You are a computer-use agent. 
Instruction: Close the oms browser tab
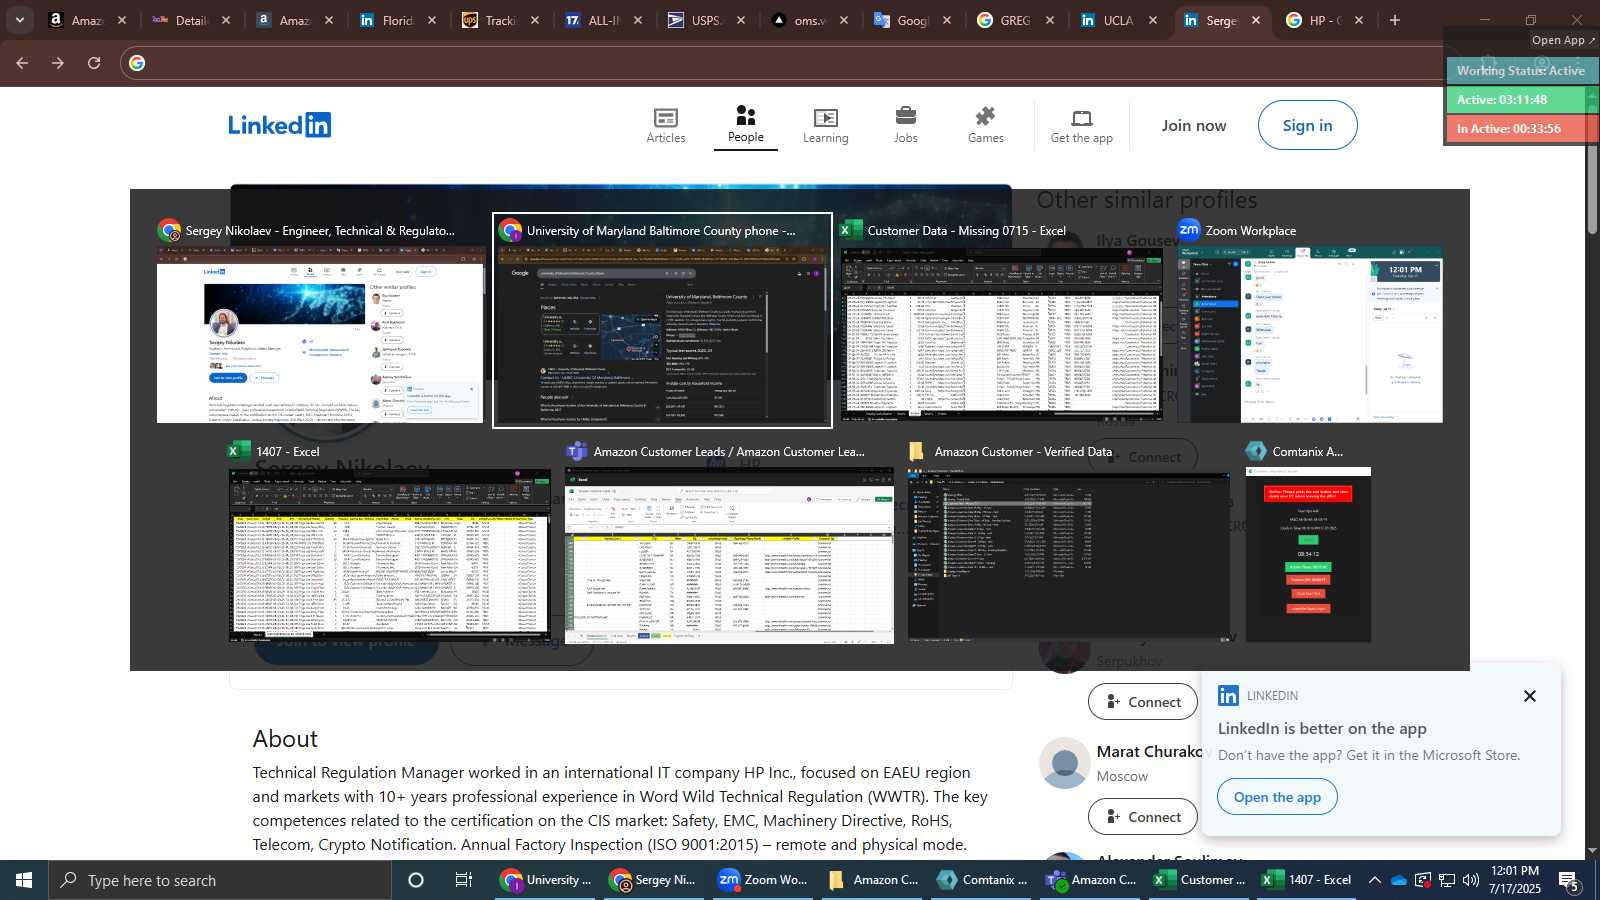coord(844,20)
